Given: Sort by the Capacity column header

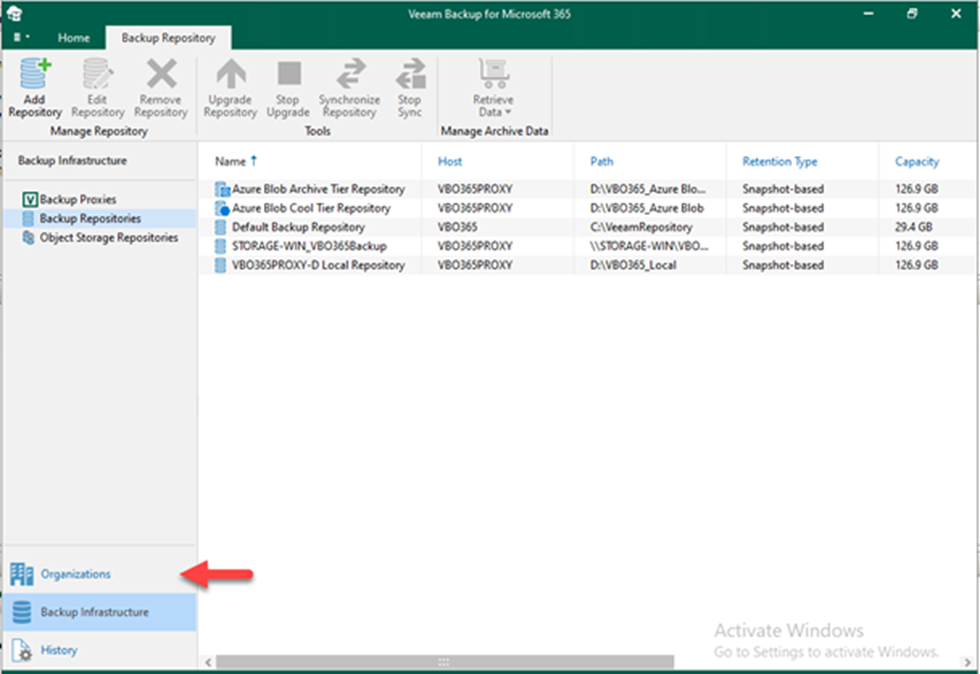Looking at the screenshot, I should [x=917, y=161].
